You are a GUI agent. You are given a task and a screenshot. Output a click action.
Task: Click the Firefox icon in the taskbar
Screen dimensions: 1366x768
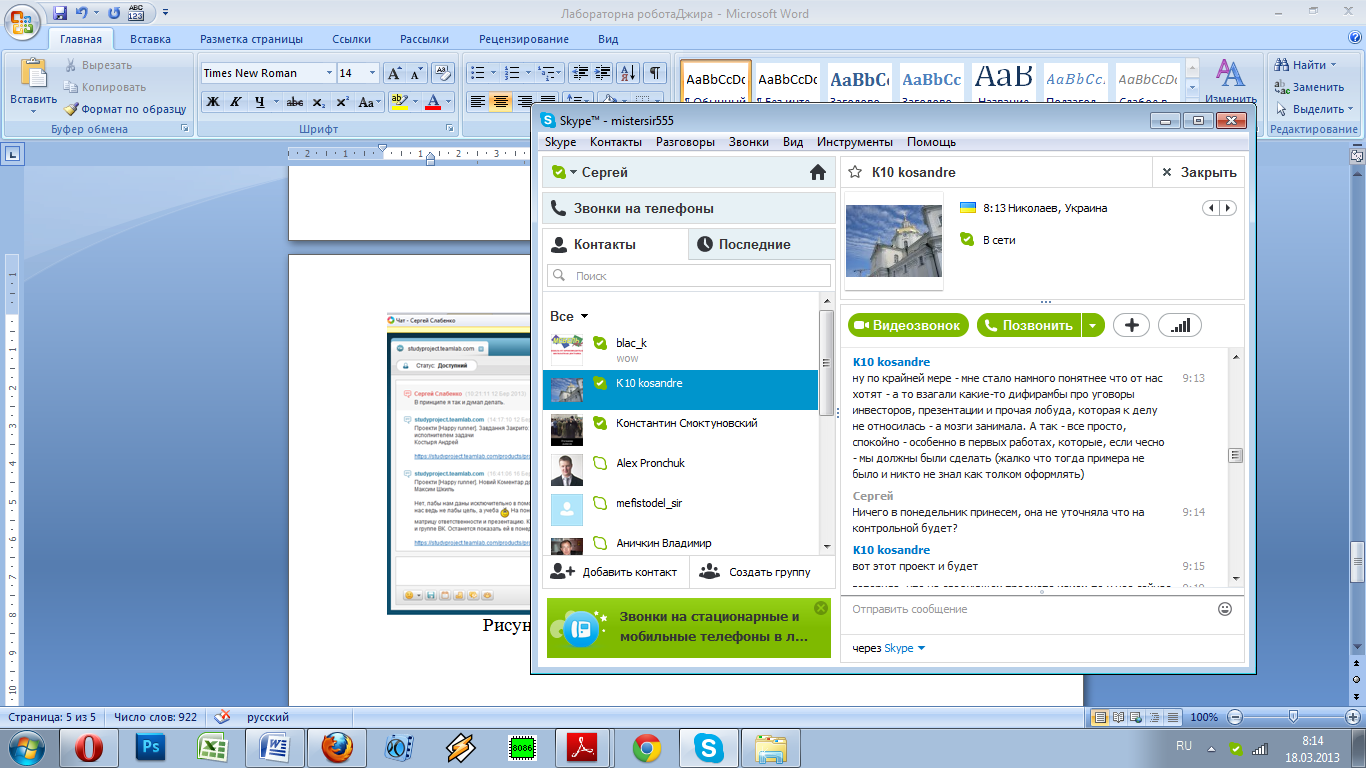(x=337, y=747)
